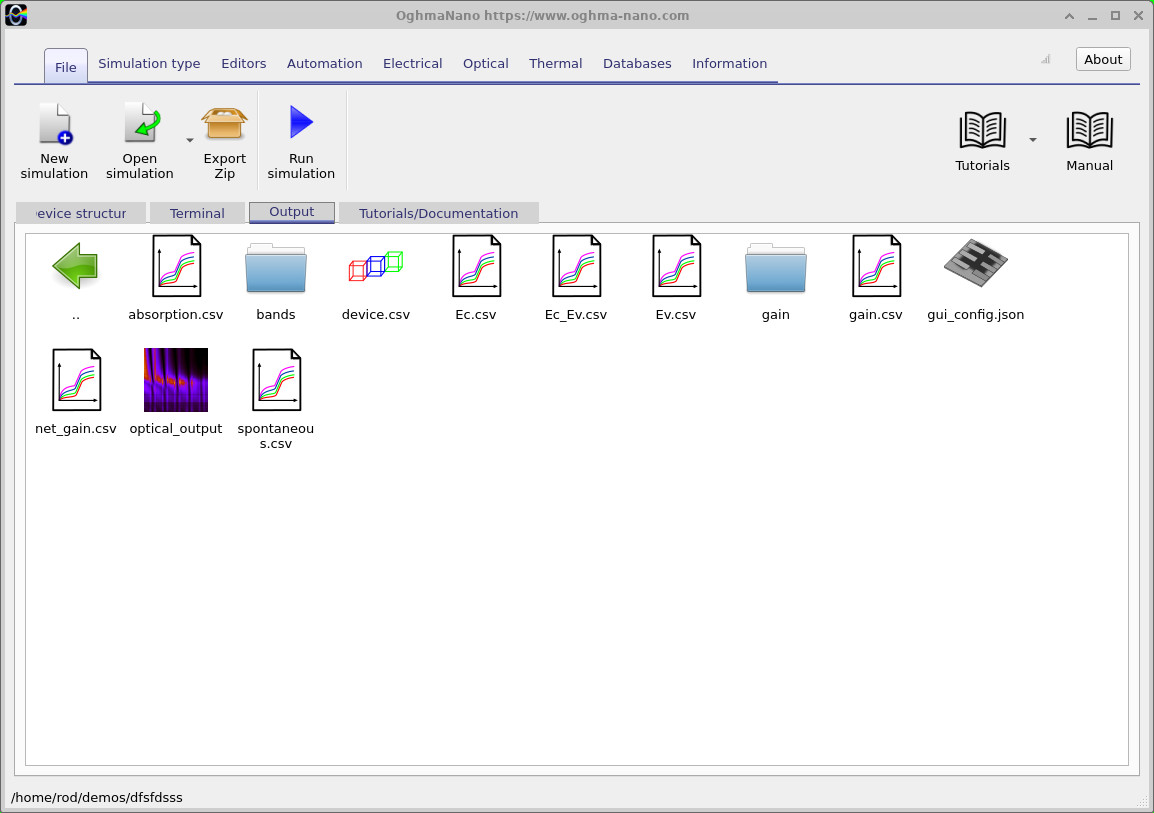Select the gain.csv file icon

[876, 266]
